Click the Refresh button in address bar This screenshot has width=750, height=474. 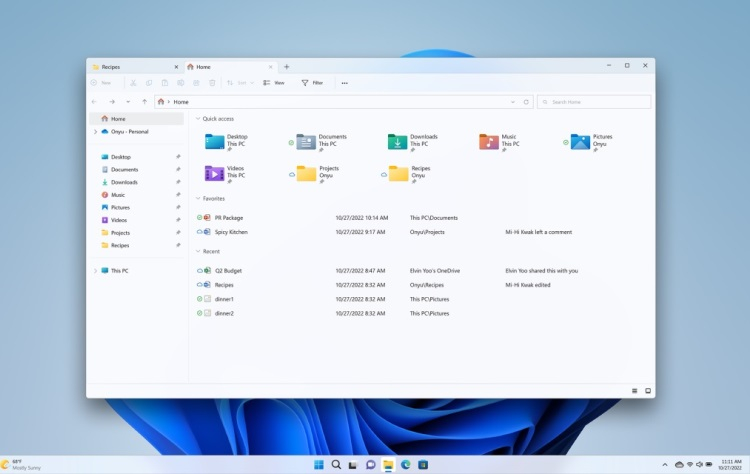[526, 102]
